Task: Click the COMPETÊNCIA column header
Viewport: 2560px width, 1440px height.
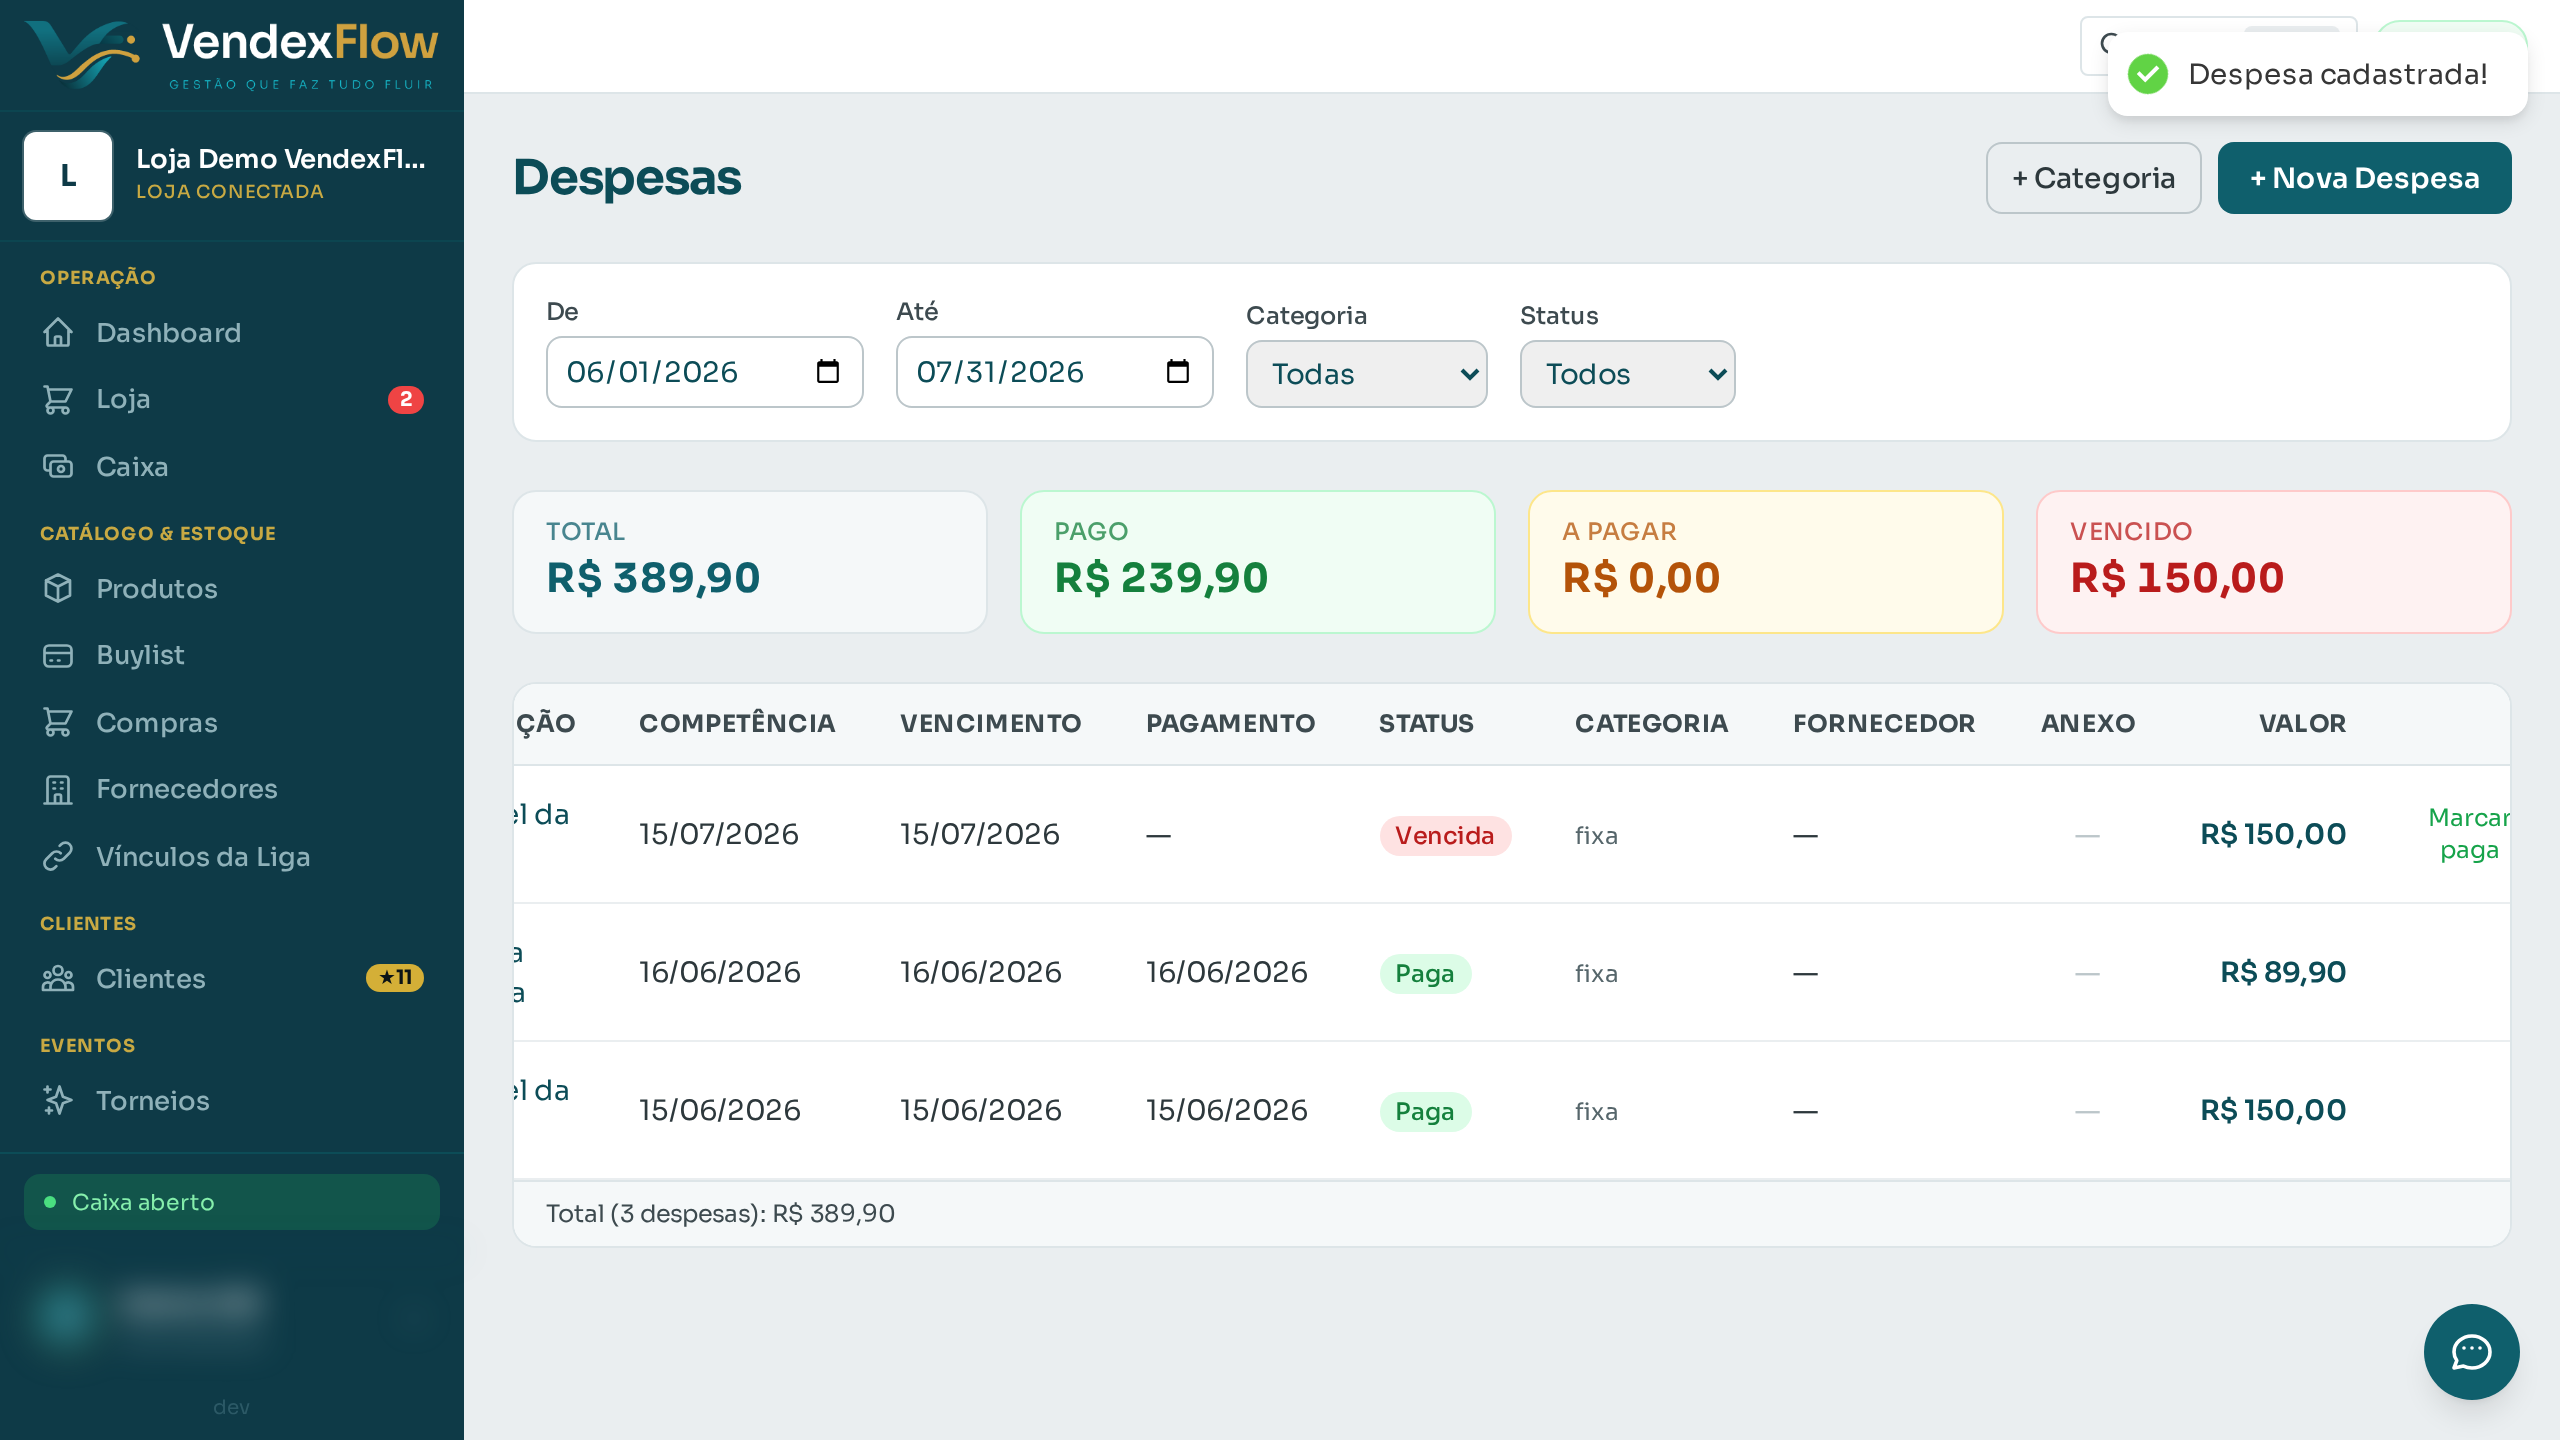Action: tap(737, 724)
